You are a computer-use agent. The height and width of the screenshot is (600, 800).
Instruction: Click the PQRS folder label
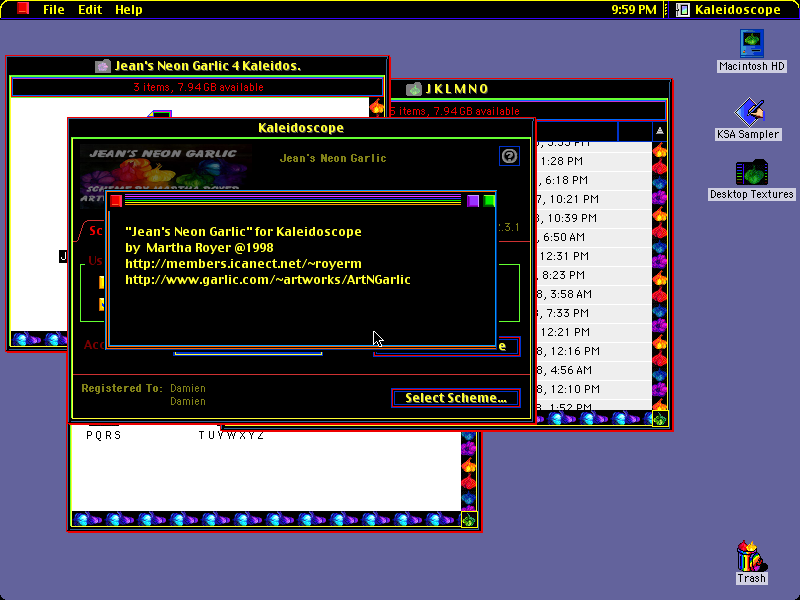pyautogui.click(x=104, y=435)
